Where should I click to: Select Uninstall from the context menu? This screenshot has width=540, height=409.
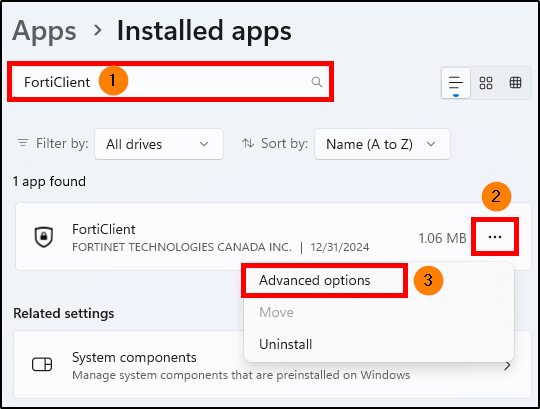(x=285, y=344)
